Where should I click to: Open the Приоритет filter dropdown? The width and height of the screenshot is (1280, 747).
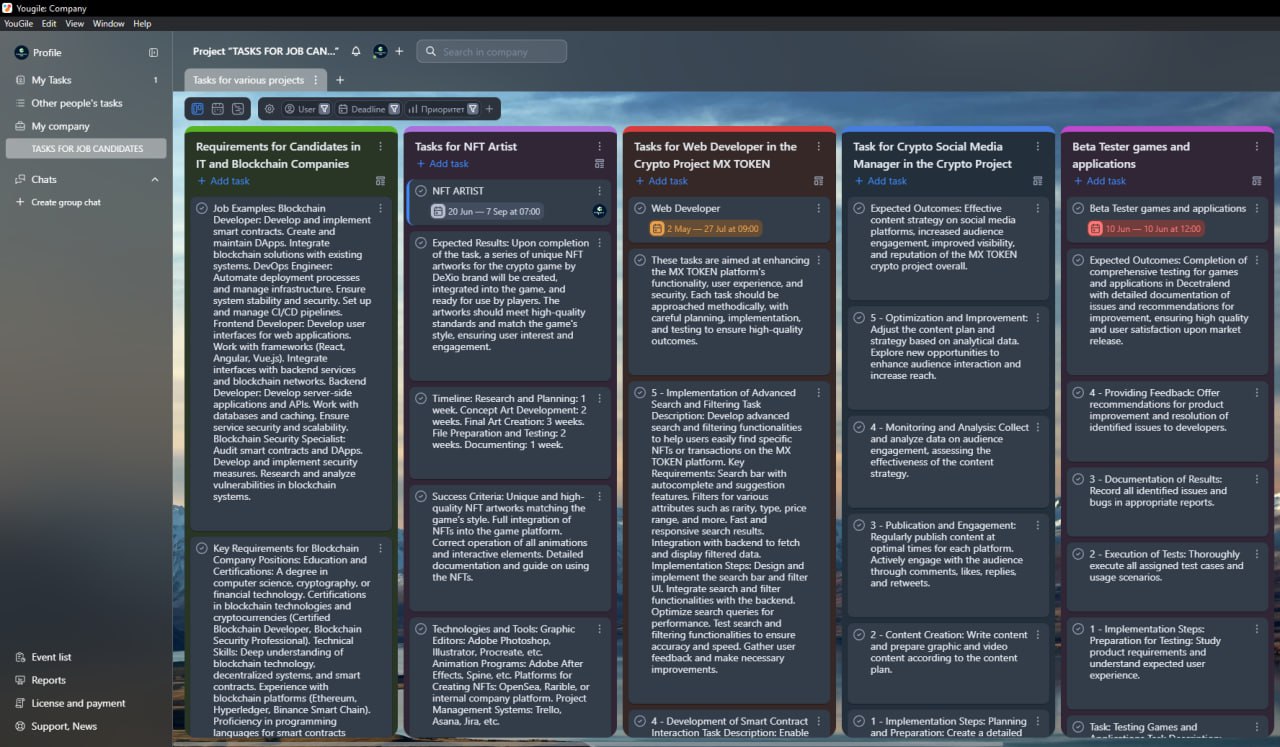tap(443, 109)
